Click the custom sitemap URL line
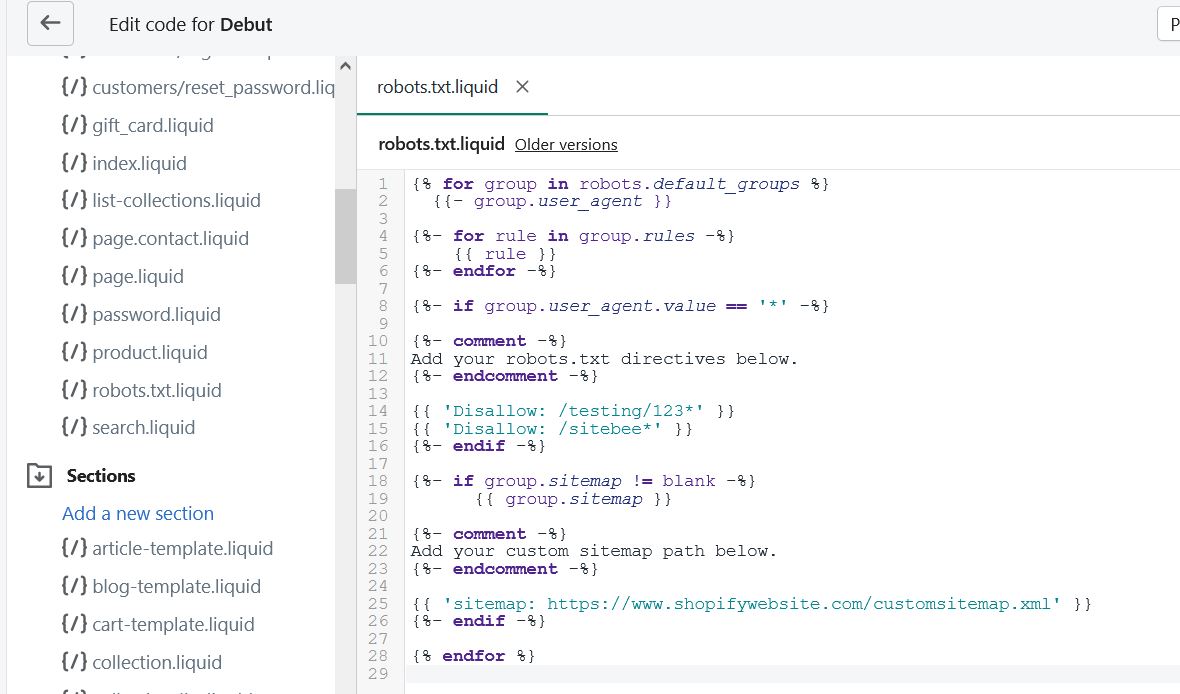The height and width of the screenshot is (694, 1180). click(752, 604)
